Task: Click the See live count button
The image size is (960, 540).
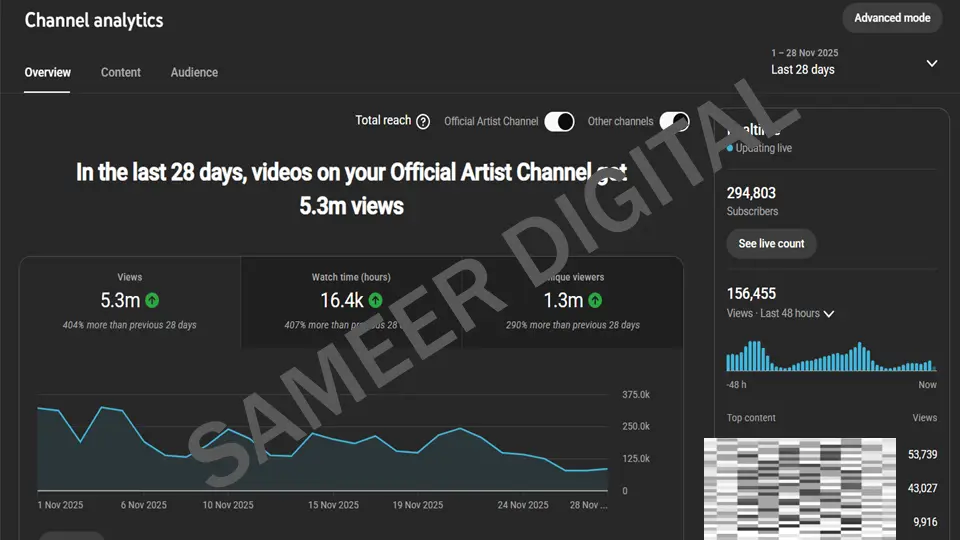Action: point(771,244)
